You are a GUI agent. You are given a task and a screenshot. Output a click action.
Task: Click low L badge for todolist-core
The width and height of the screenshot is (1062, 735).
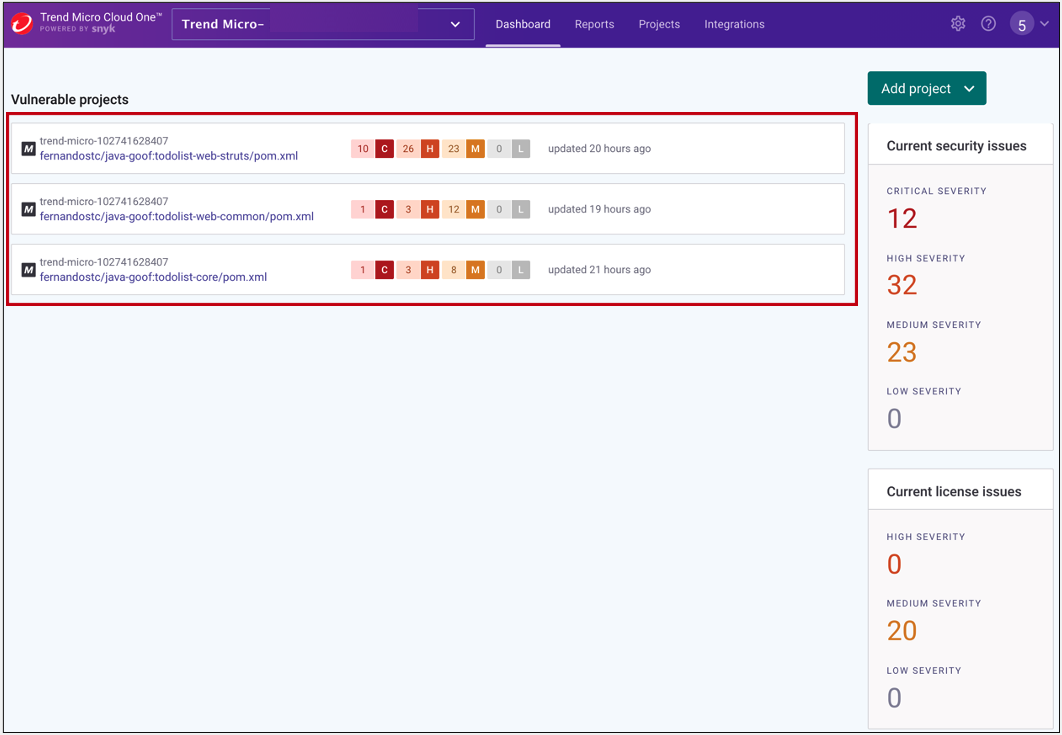pos(520,270)
